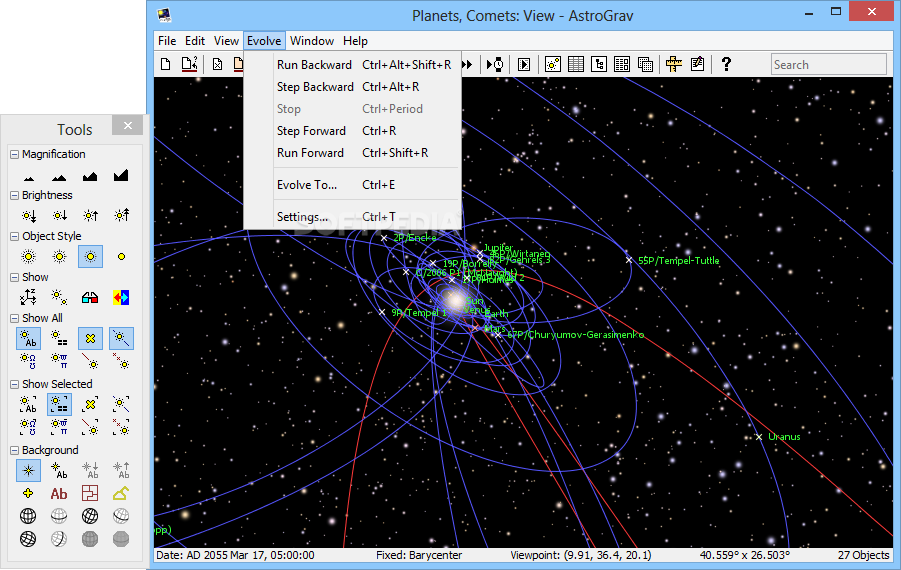Screen dimensions: 901x570
Task: Close the Tools panel
Action: pyautogui.click(x=128, y=125)
